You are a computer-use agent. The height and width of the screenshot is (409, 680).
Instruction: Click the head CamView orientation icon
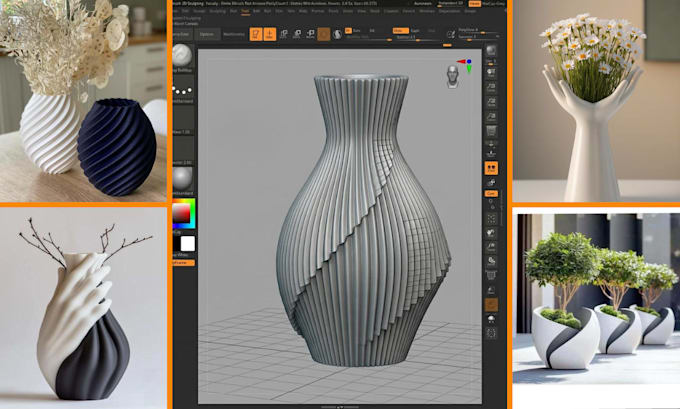[x=453, y=76]
